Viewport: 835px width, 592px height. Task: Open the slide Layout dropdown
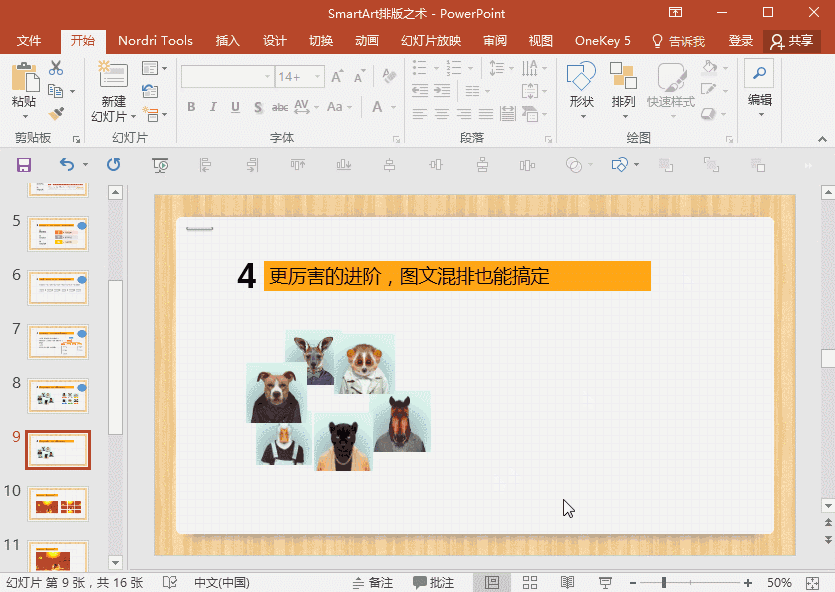(x=154, y=68)
